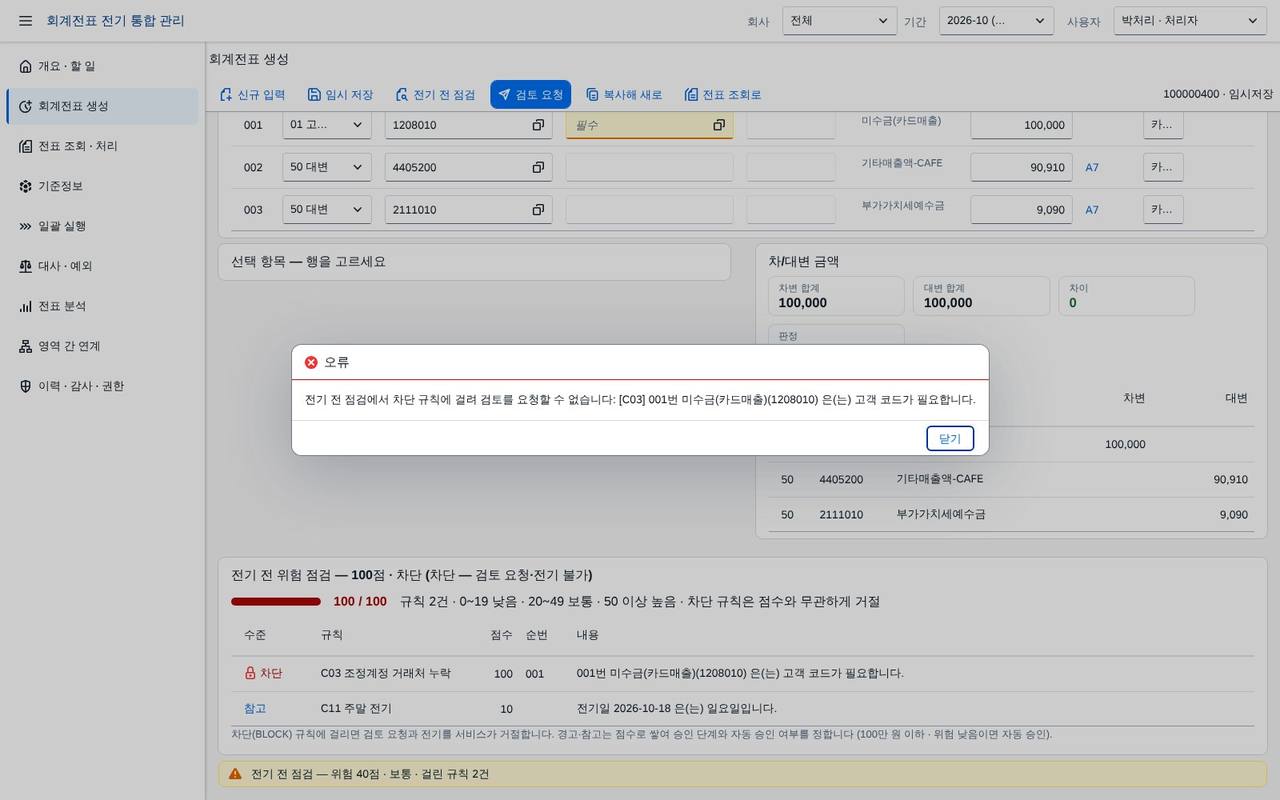Click the 카… button on line 001
1280x800 pixels.
[1163, 125]
